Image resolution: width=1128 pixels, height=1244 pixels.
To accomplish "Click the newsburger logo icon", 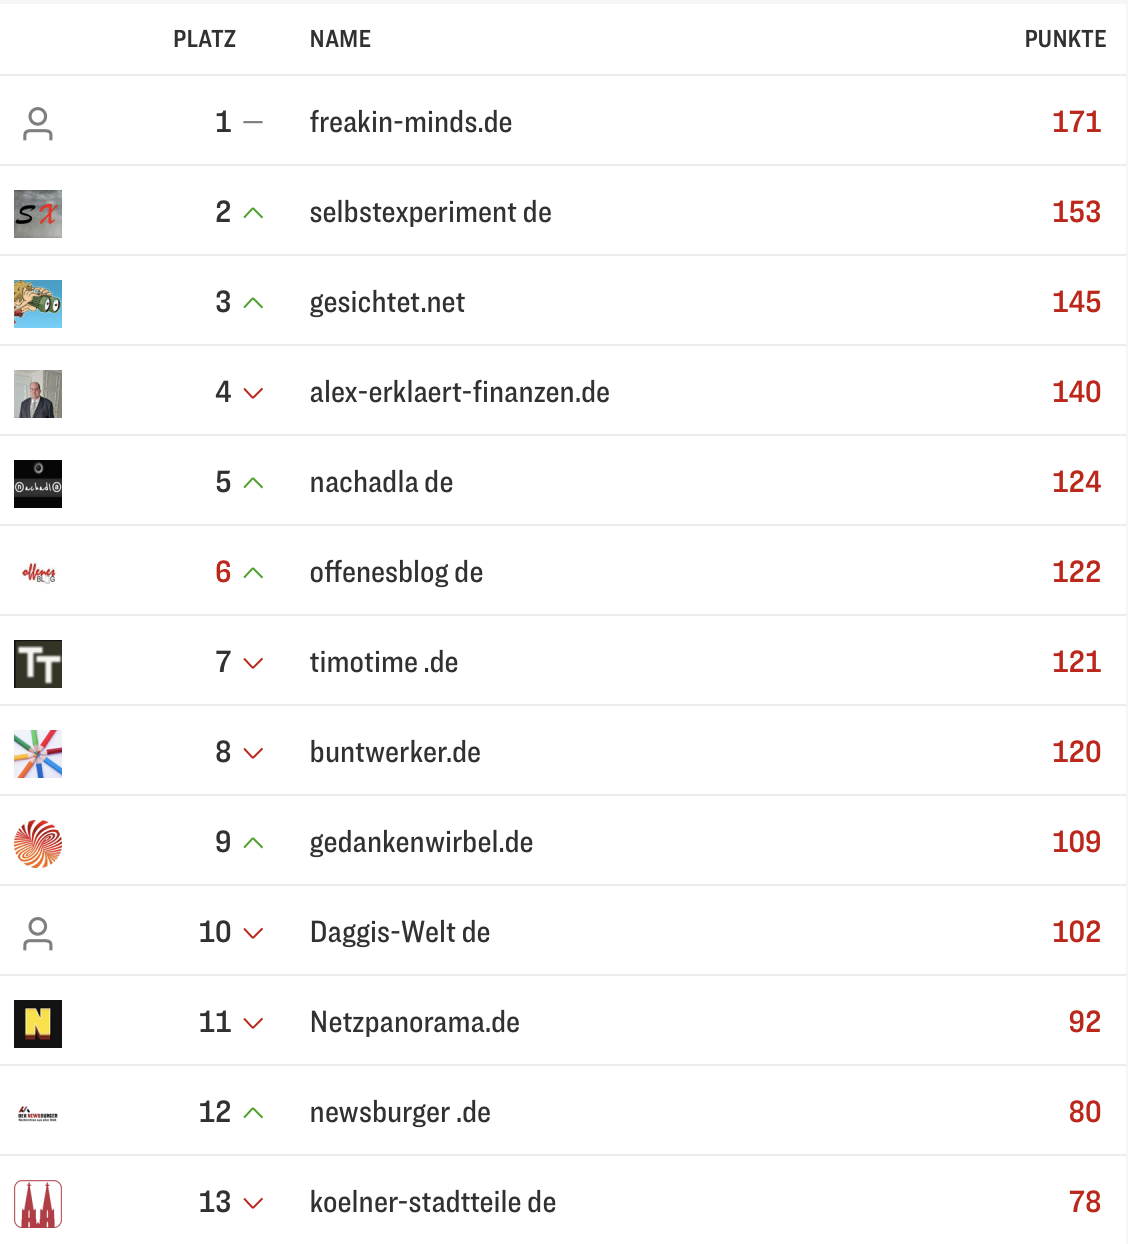I will click(38, 1114).
